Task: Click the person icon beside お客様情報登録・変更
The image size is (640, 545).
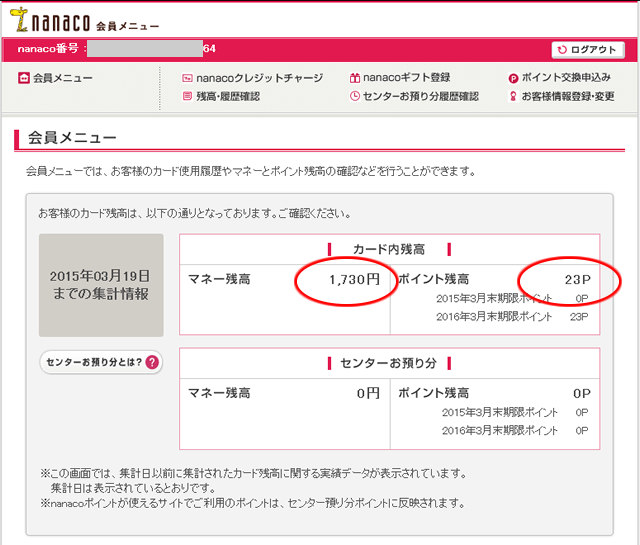Action: (513, 96)
